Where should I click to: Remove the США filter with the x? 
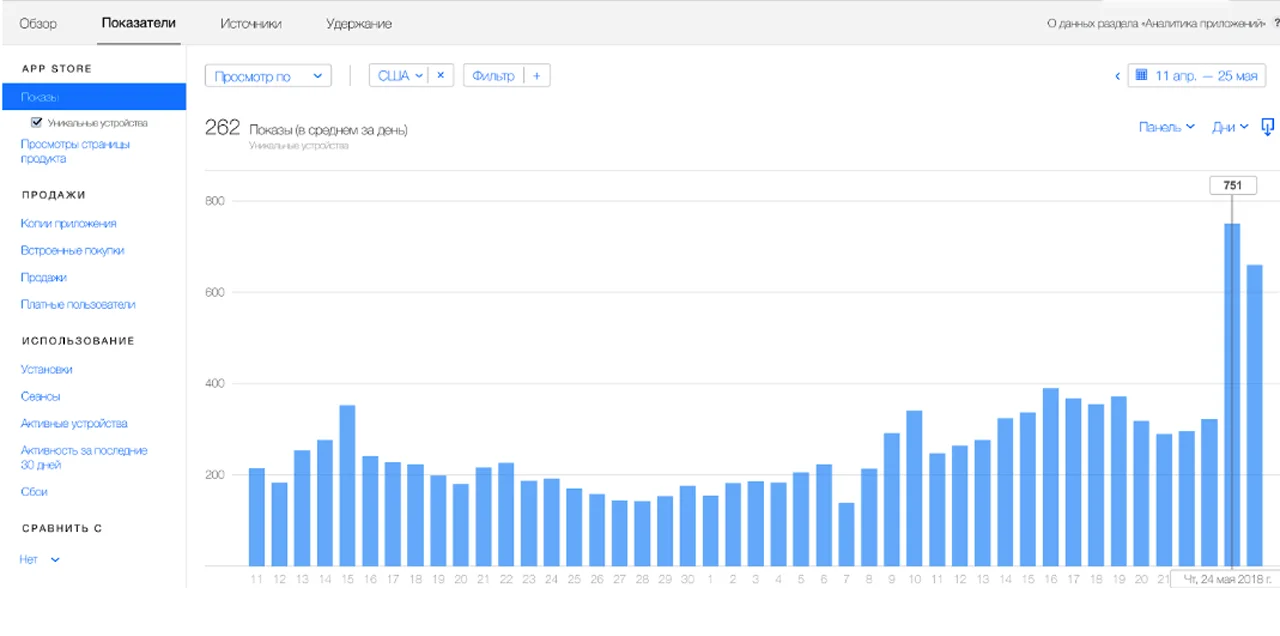440,76
